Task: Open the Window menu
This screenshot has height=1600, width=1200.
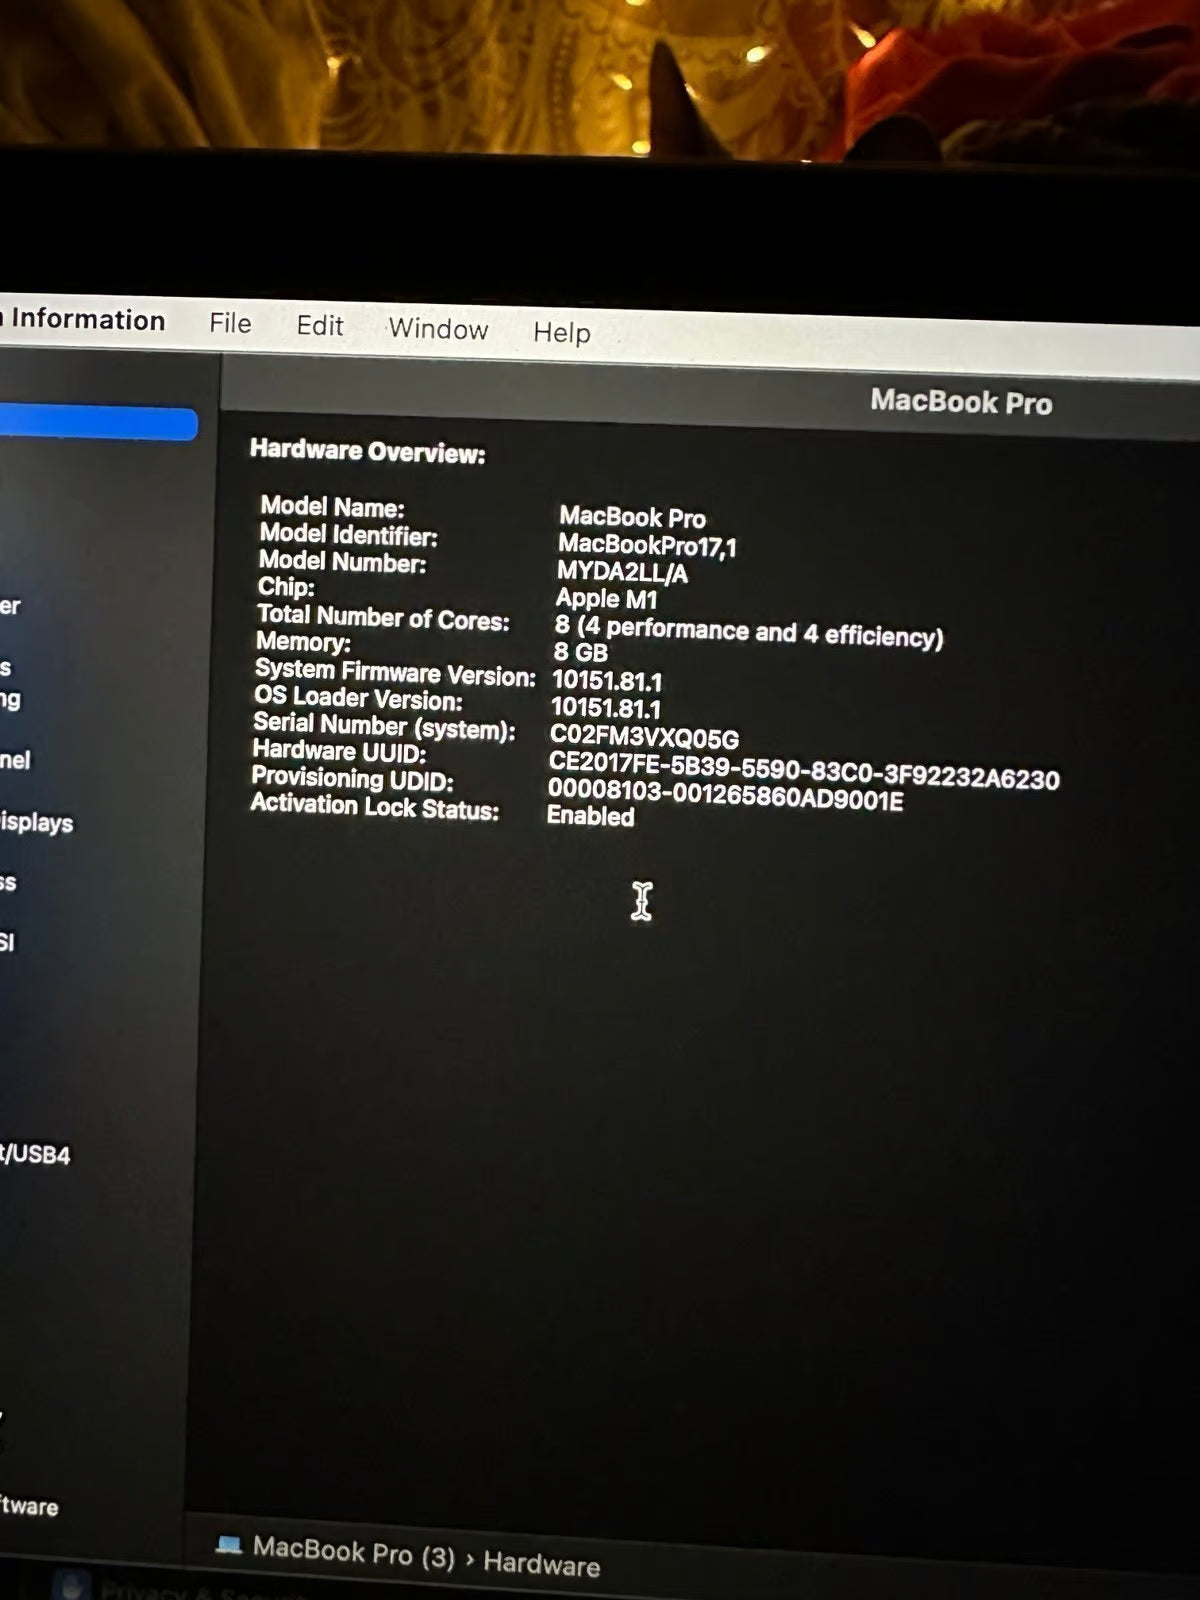Action: click(438, 329)
